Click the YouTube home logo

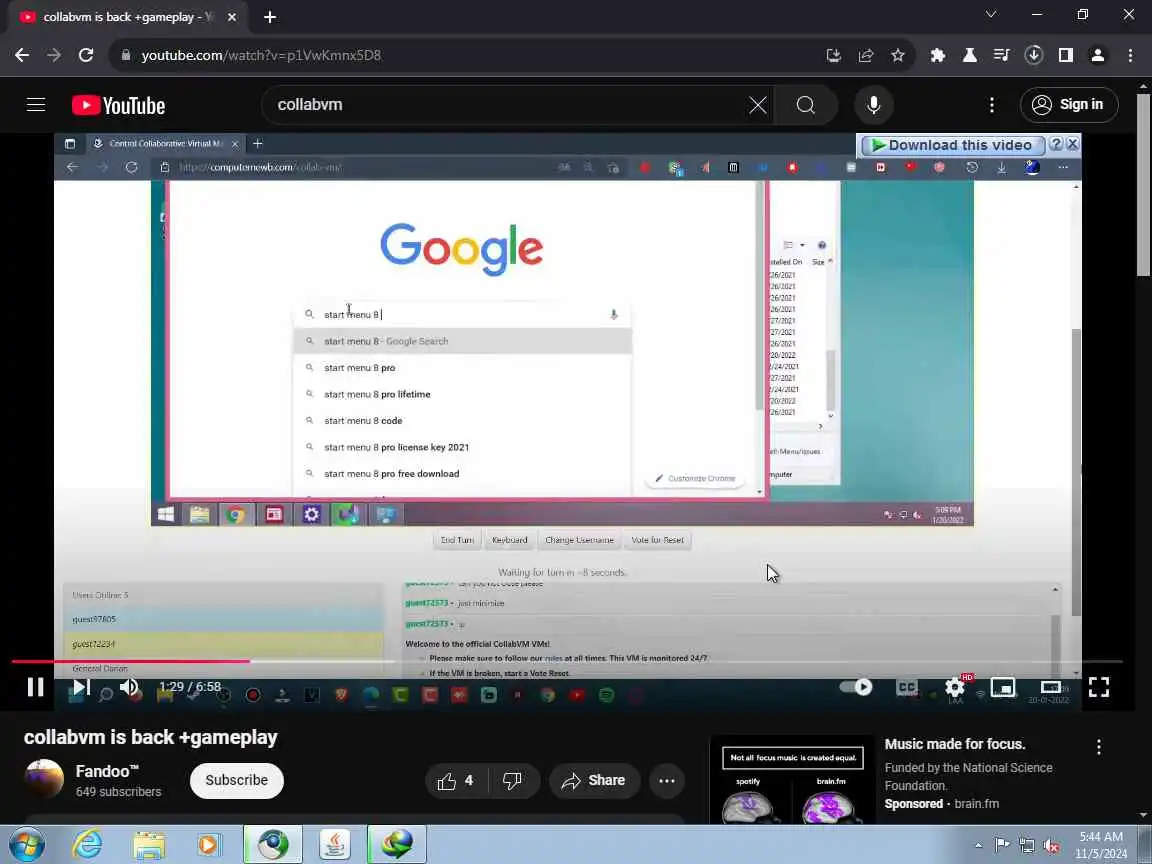point(118,105)
